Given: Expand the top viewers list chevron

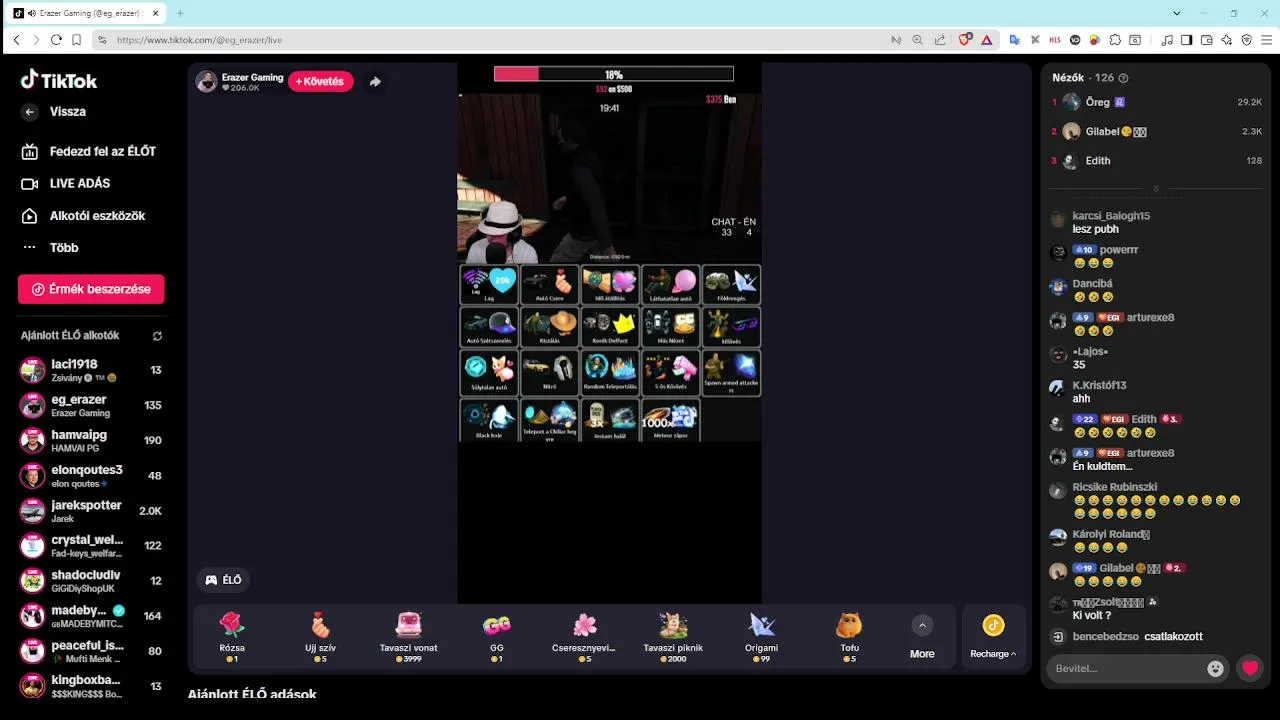Looking at the screenshot, I should tap(1156, 189).
